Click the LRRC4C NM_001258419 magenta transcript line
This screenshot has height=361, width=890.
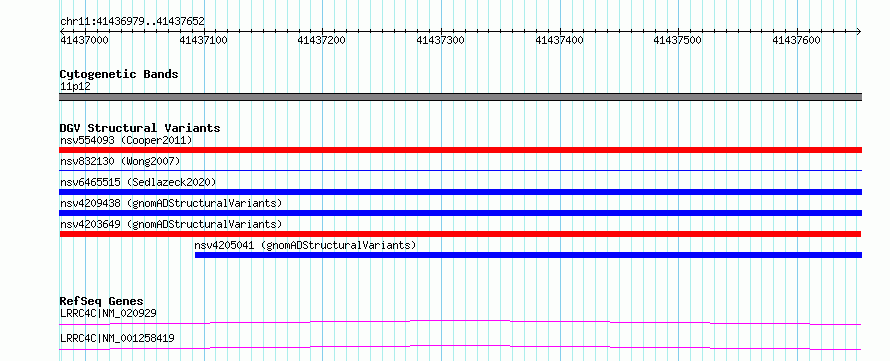click(460, 347)
